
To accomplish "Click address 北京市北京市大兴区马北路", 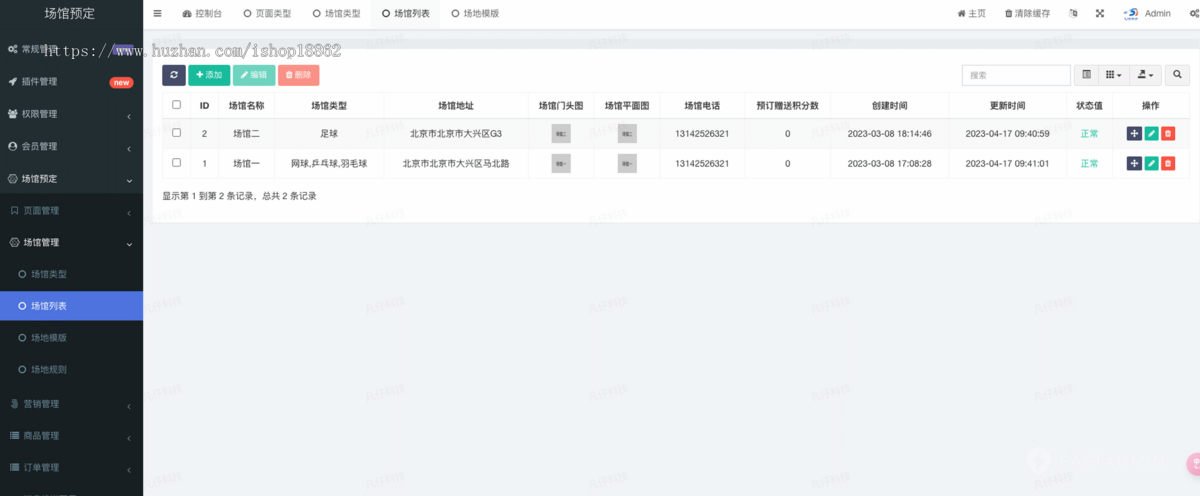I will click(456, 163).
